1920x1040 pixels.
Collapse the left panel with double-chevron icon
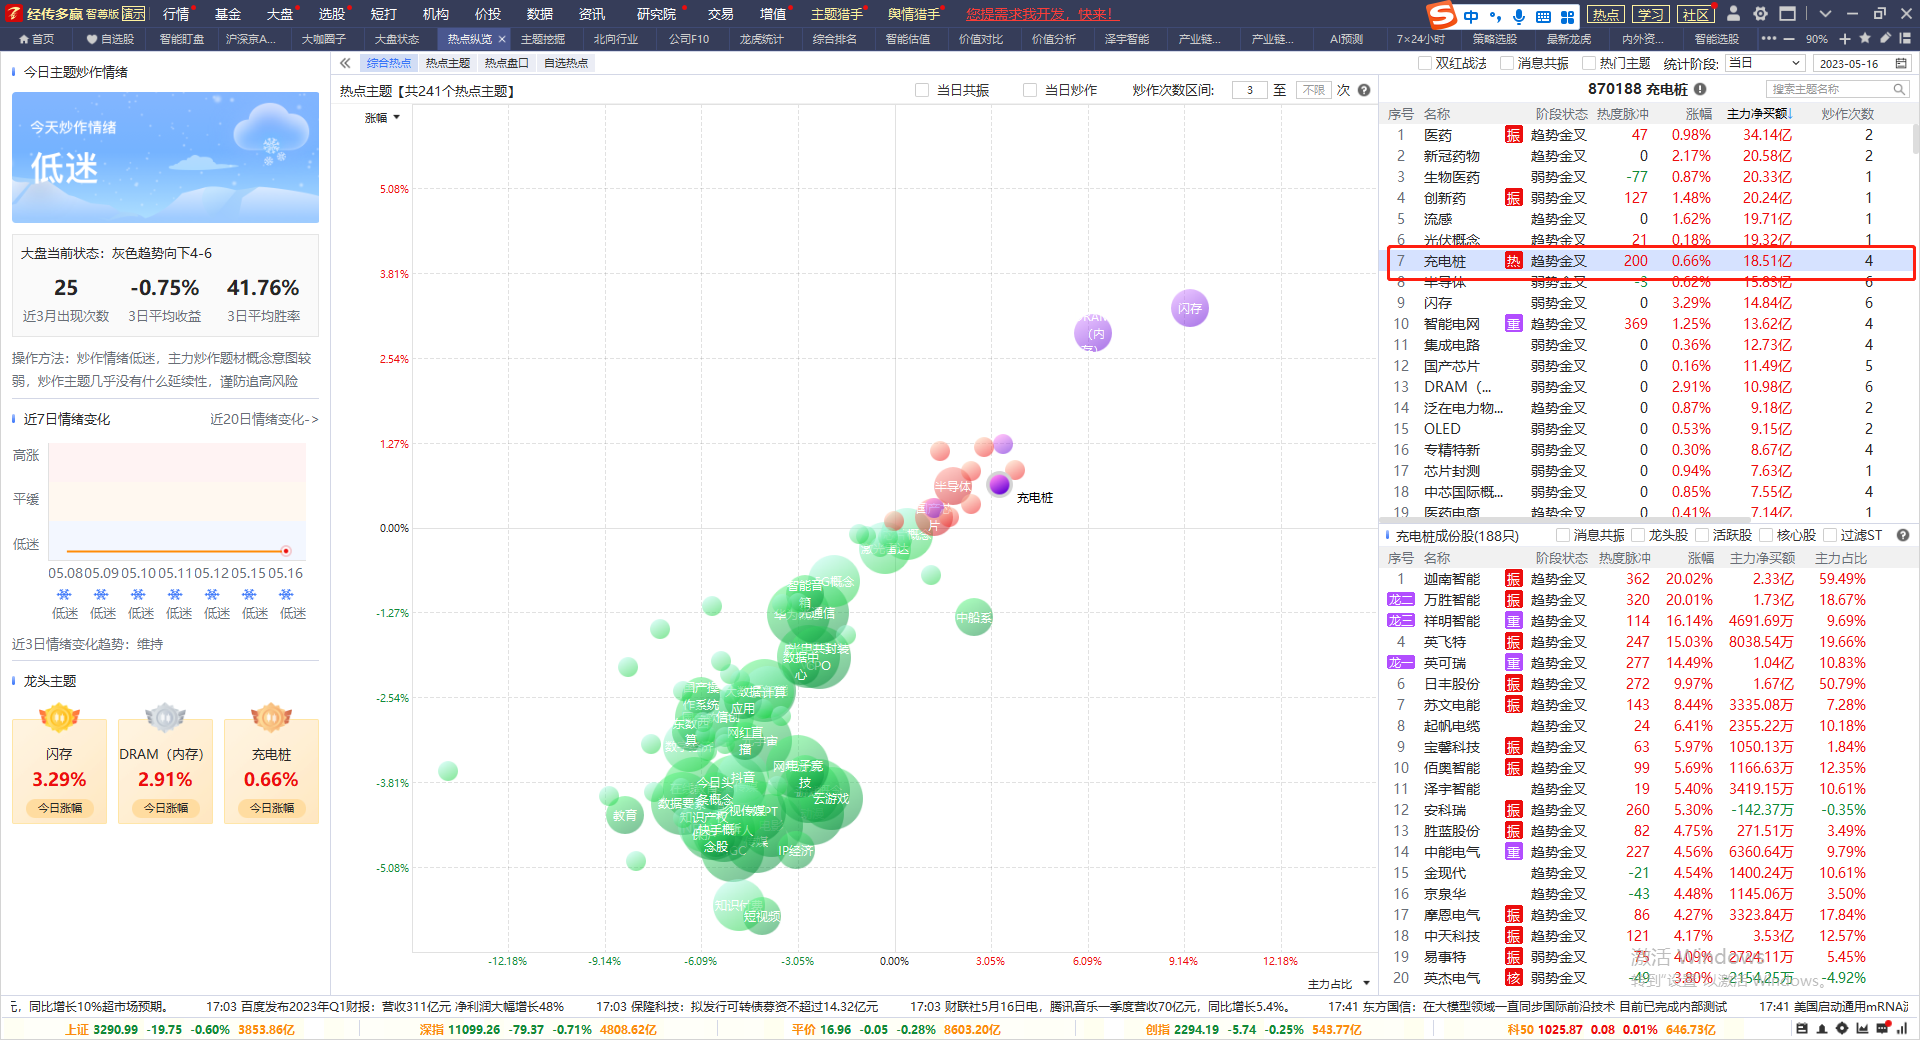coord(345,63)
